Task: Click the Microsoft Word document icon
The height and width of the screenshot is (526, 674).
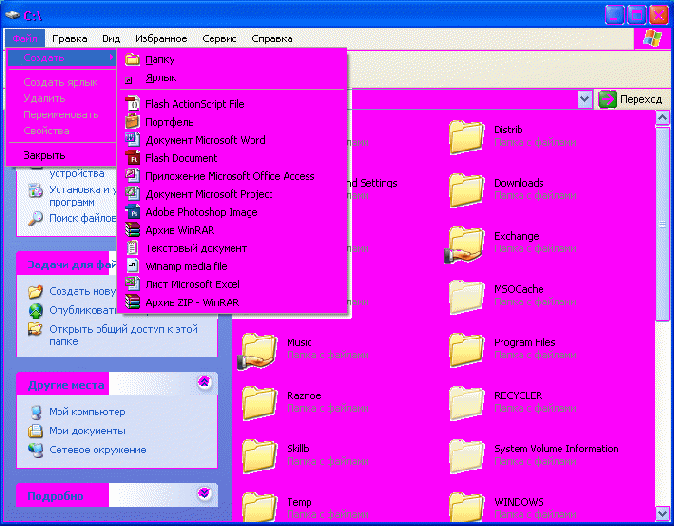Action: pyautogui.click(x=132, y=140)
